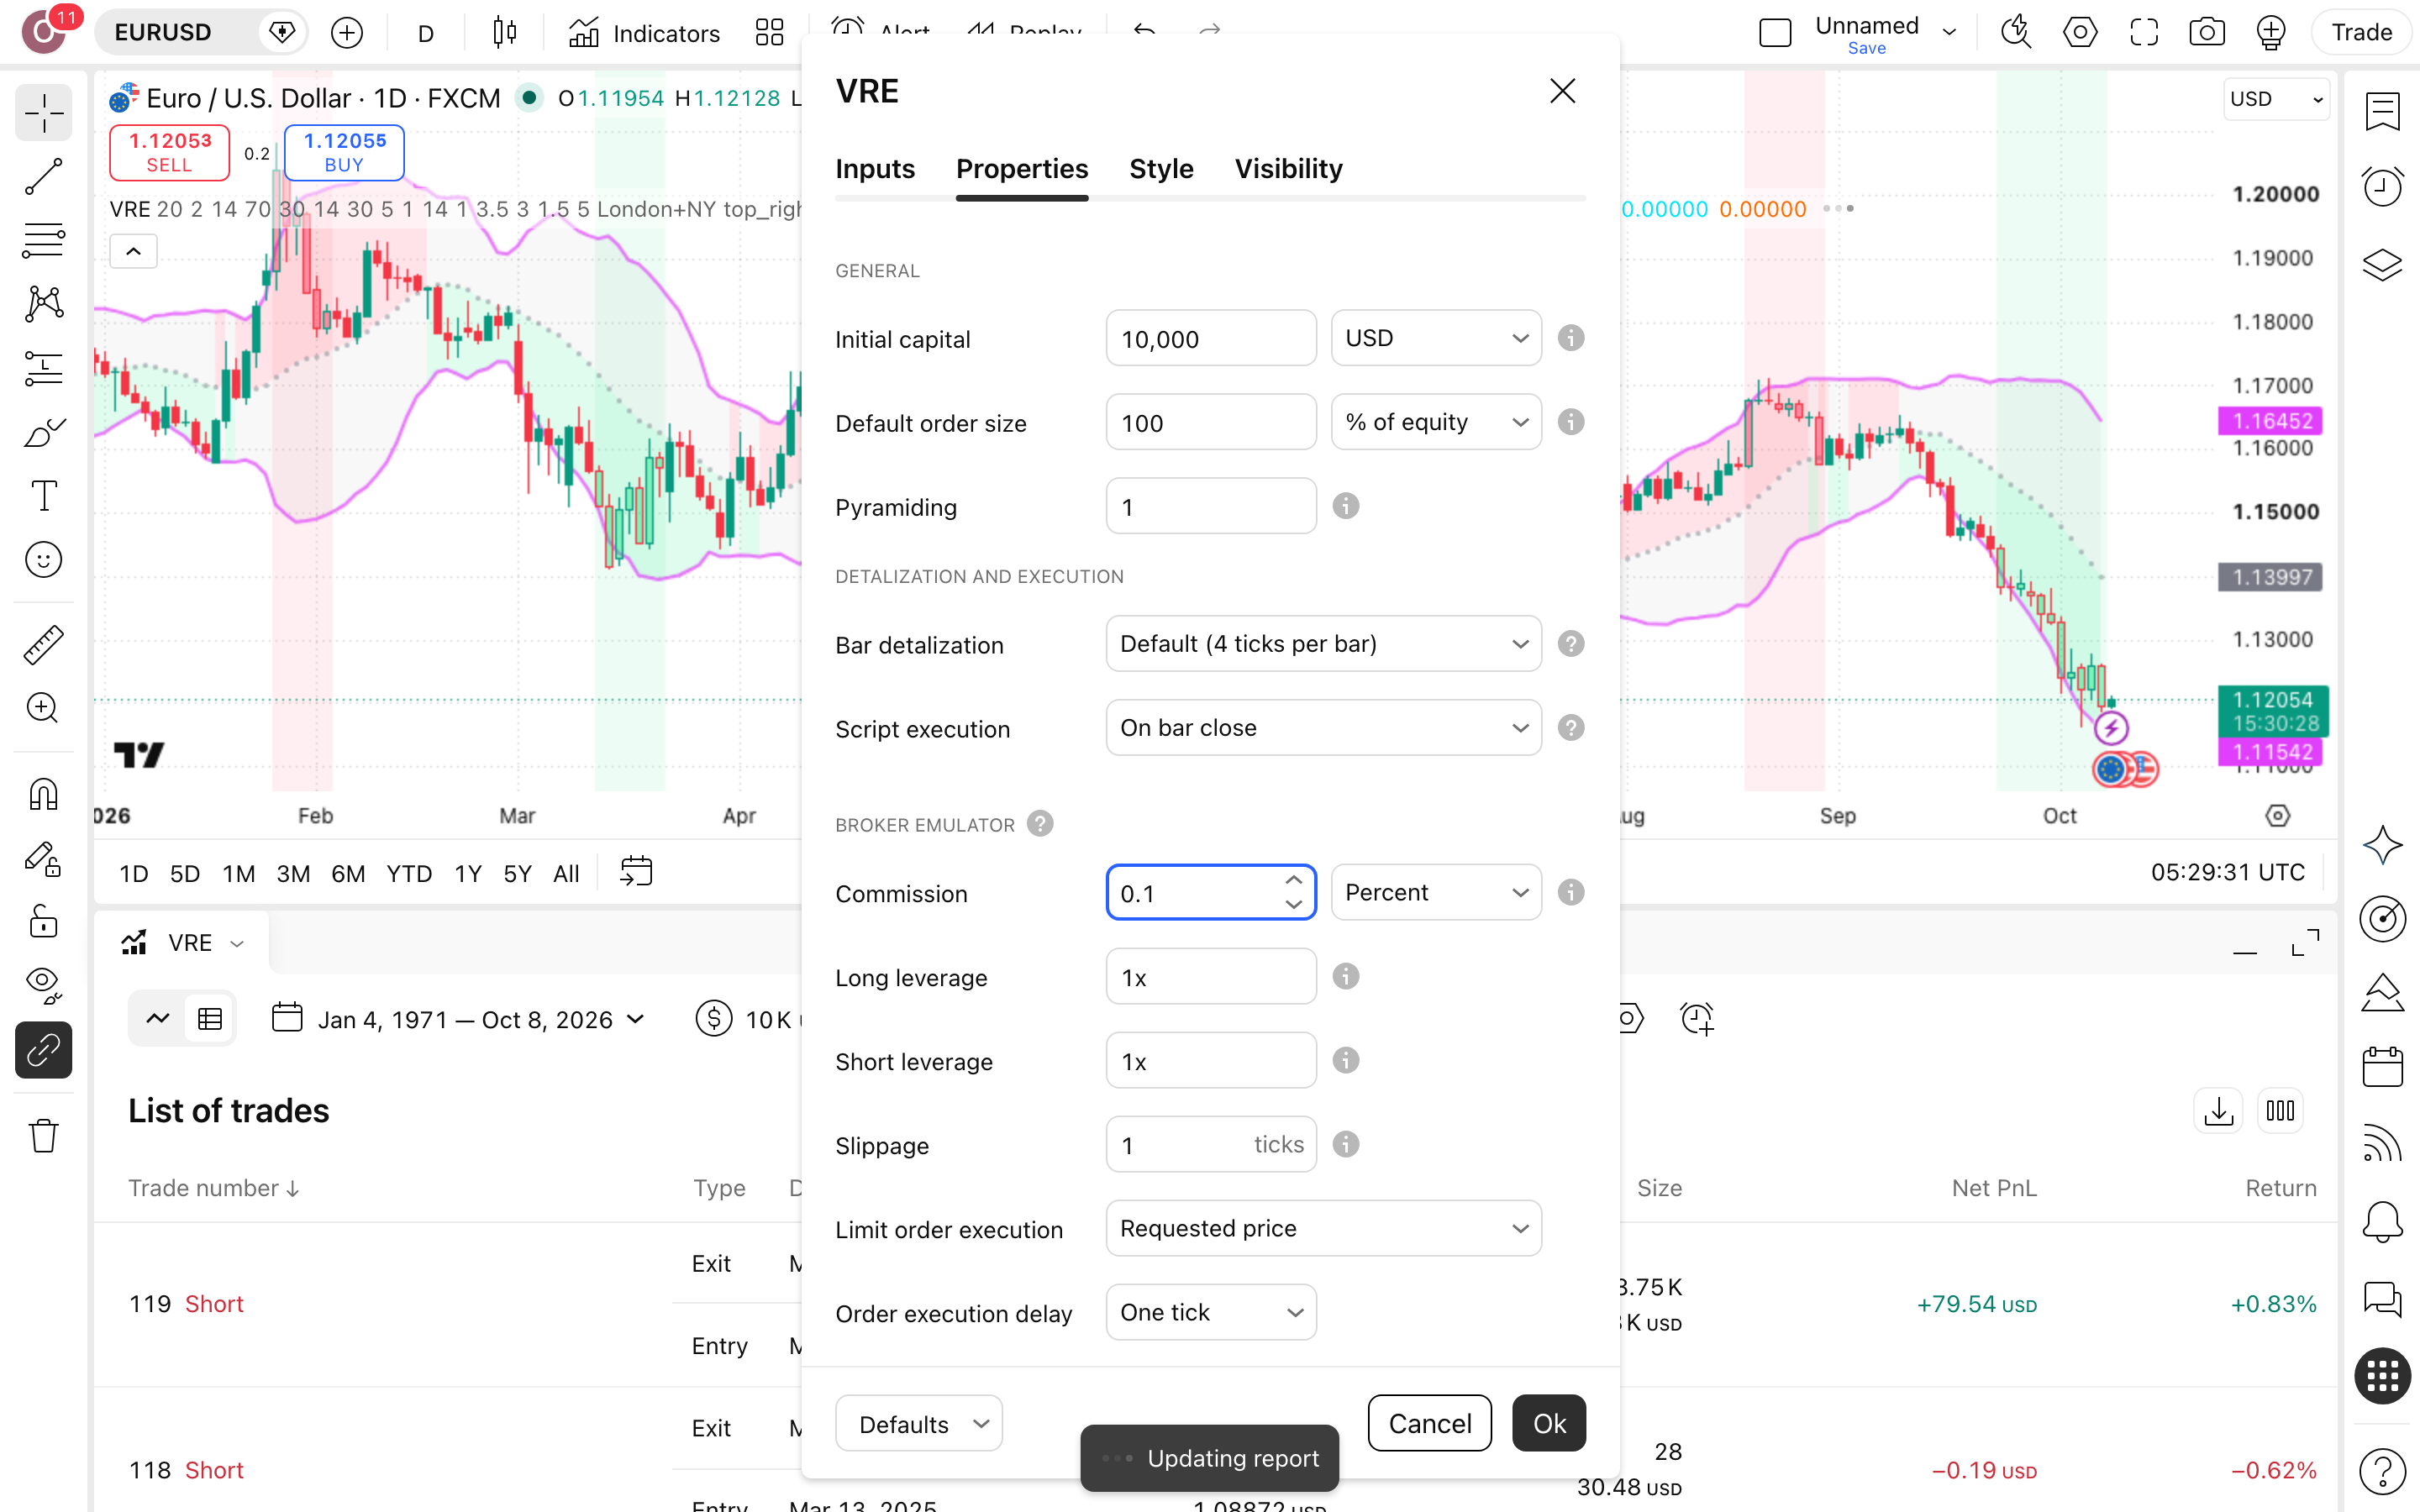Image resolution: width=2420 pixels, height=1512 pixels.
Task: Open the object tree layers panel
Action: pyautogui.click(x=2383, y=264)
